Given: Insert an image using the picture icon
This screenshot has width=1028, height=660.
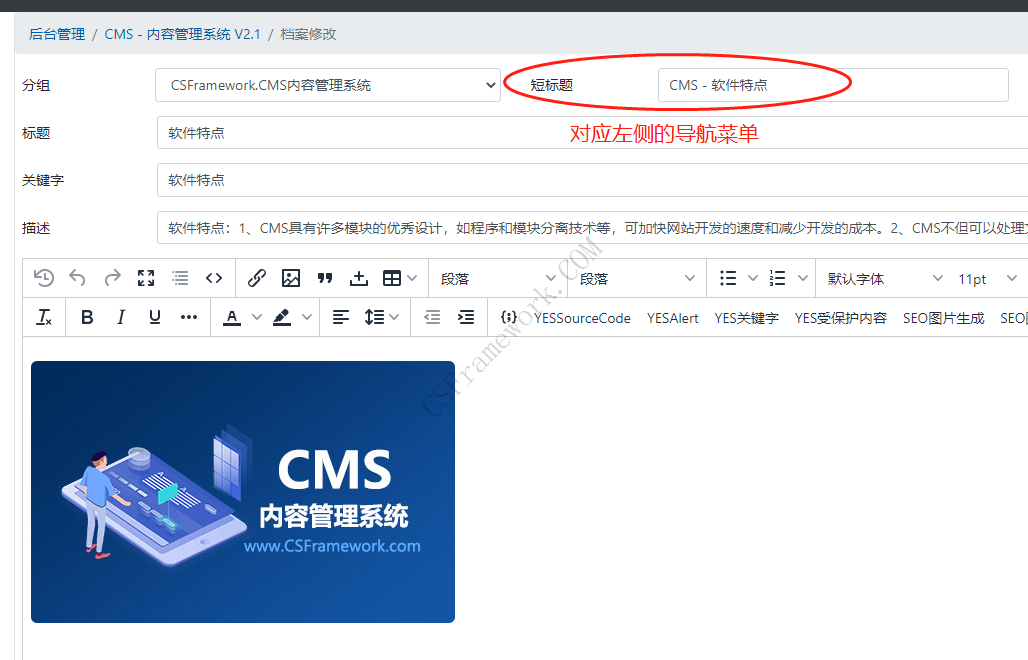Looking at the screenshot, I should [x=290, y=278].
